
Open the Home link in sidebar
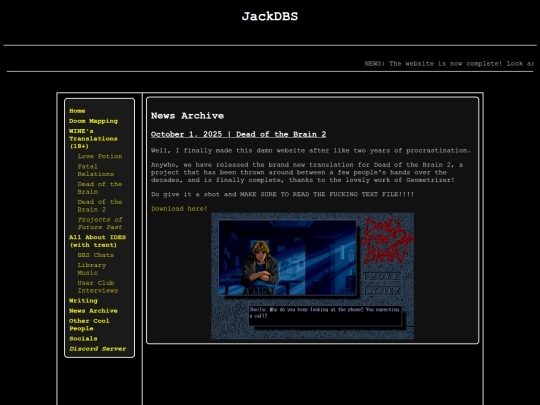[77, 111]
